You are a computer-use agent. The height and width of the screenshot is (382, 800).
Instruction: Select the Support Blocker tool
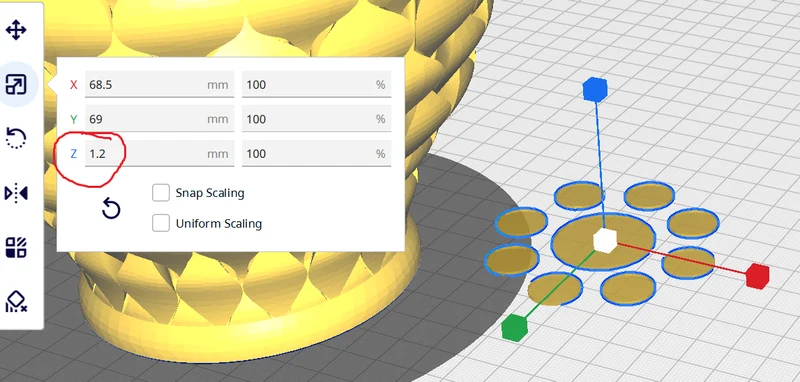[x=16, y=301]
